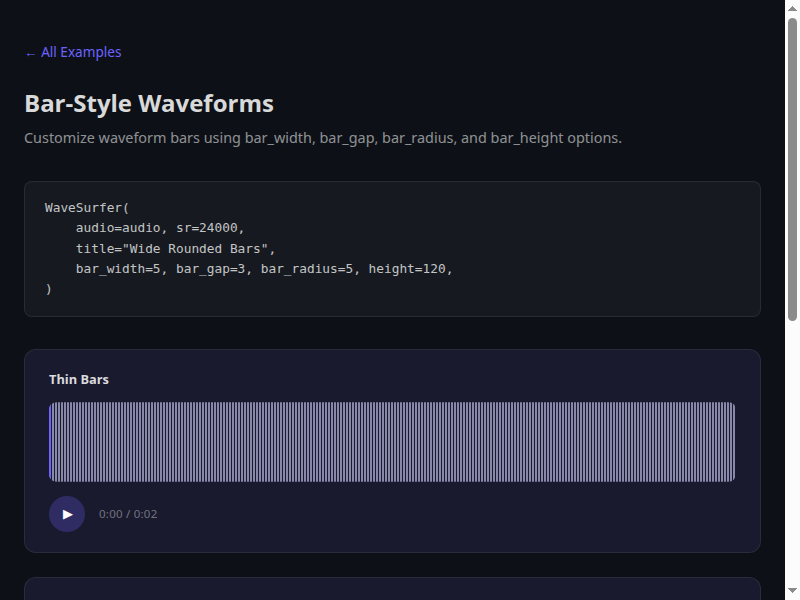Screen dimensions: 800x600
Task: Click the Thin Bars title
Action: (x=79, y=380)
